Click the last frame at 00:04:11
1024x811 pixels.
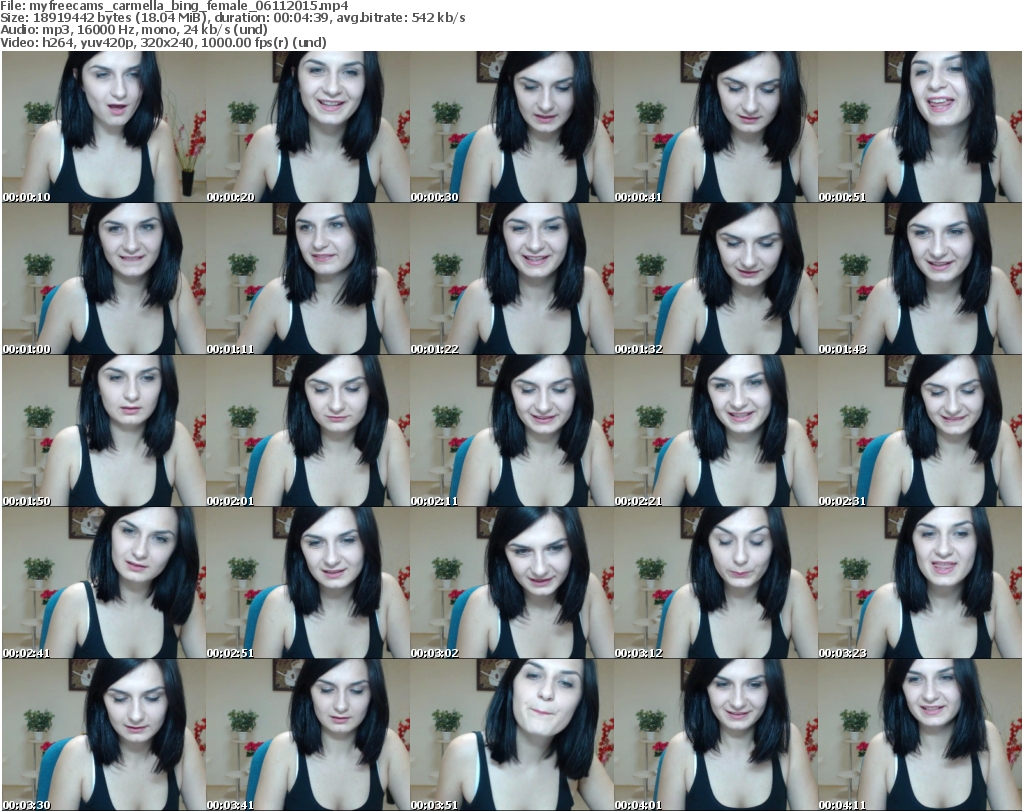(919, 735)
